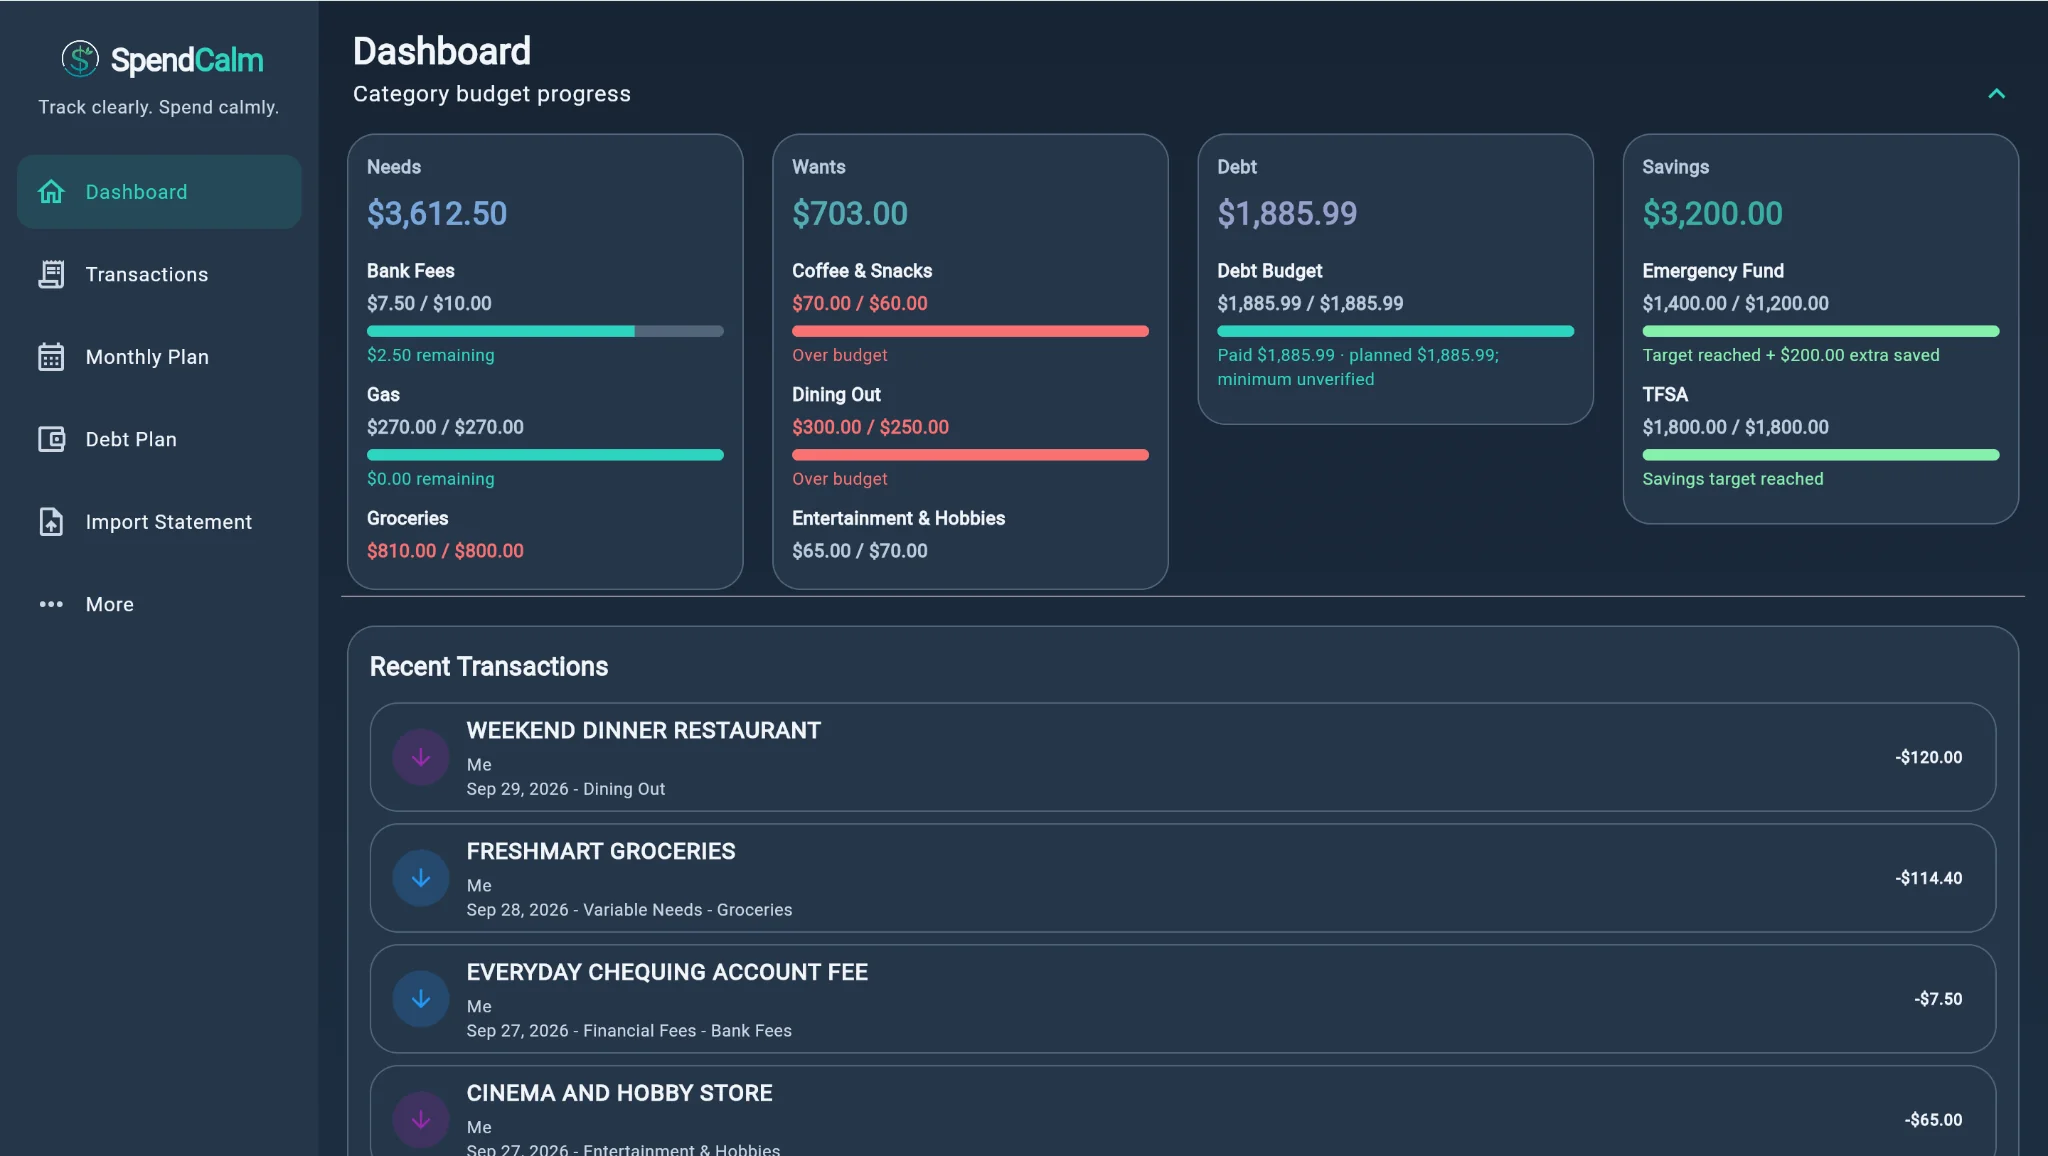Click the Emergency Fund progress bar

coord(1820,331)
